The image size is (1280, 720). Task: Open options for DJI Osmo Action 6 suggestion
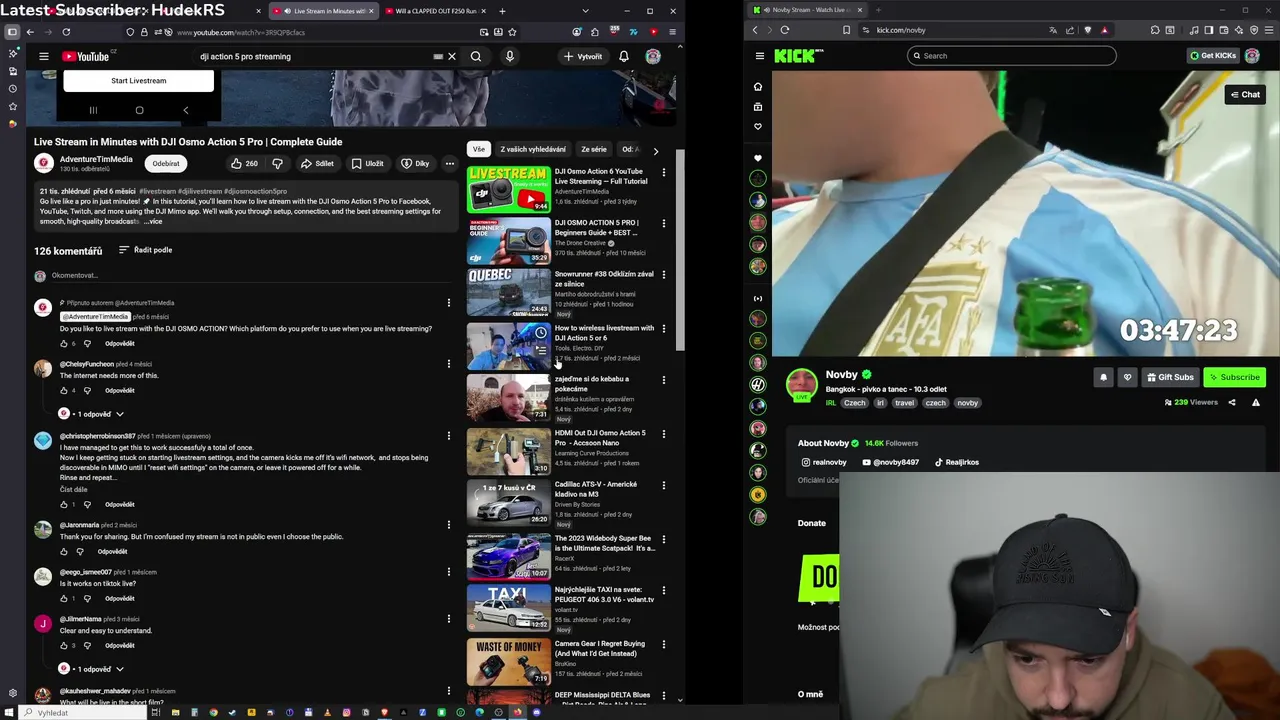coord(663,172)
